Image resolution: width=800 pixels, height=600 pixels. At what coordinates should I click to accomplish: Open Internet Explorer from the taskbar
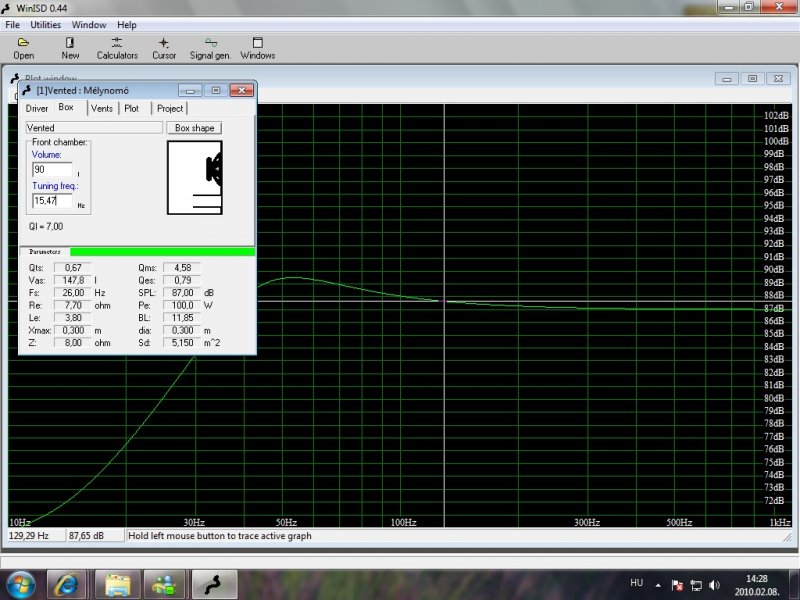pos(68,583)
